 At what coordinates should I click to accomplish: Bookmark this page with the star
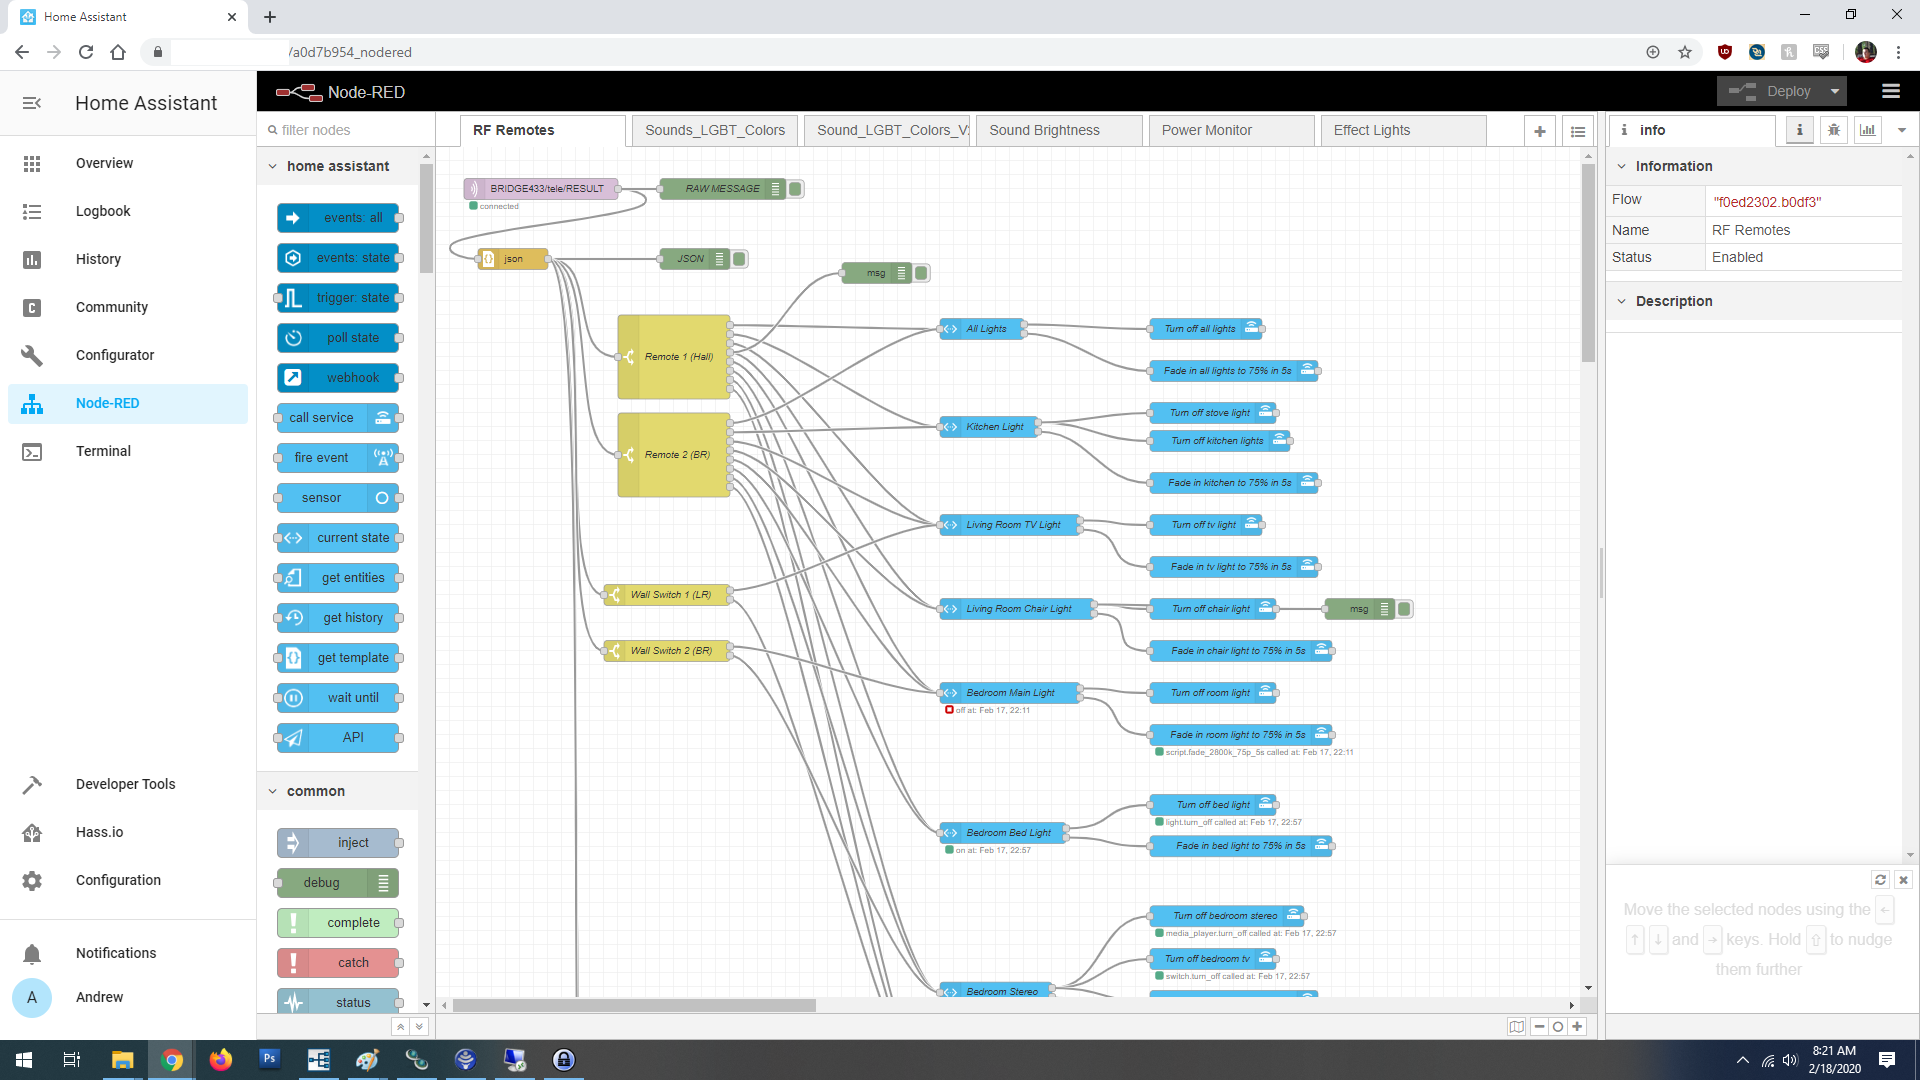[1685, 52]
